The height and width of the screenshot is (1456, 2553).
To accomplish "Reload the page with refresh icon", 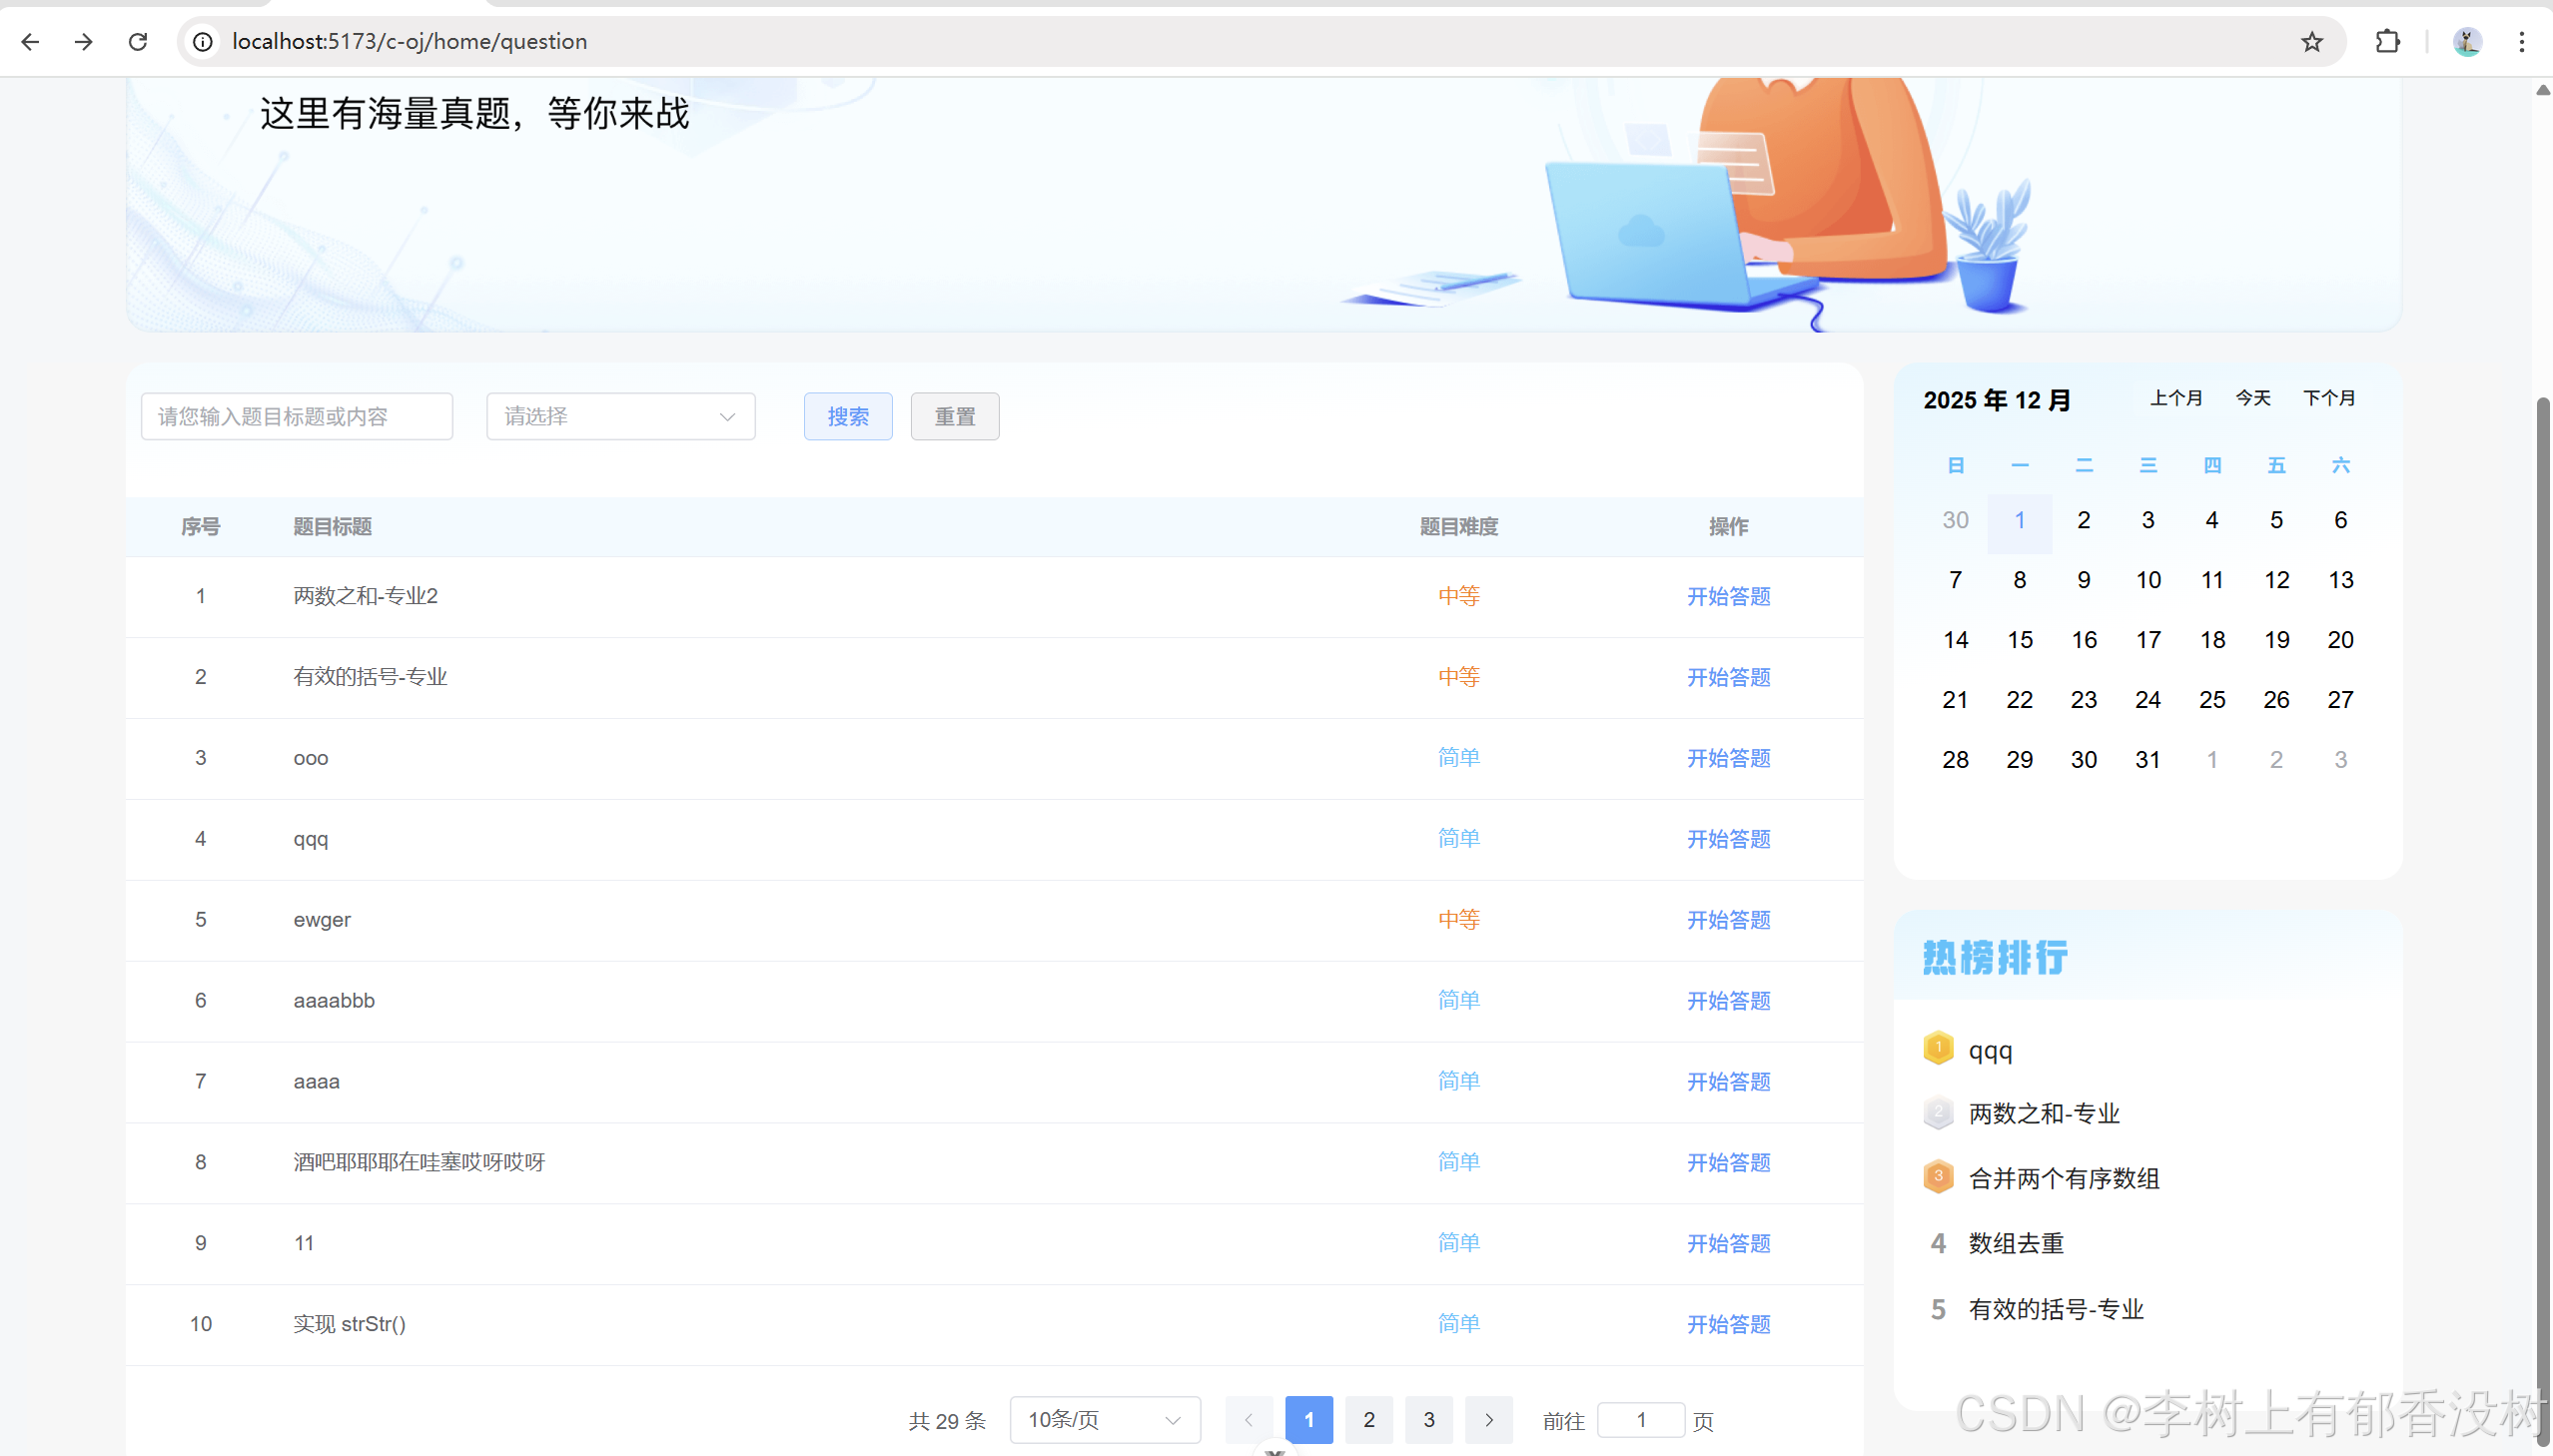I will coord(138,41).
